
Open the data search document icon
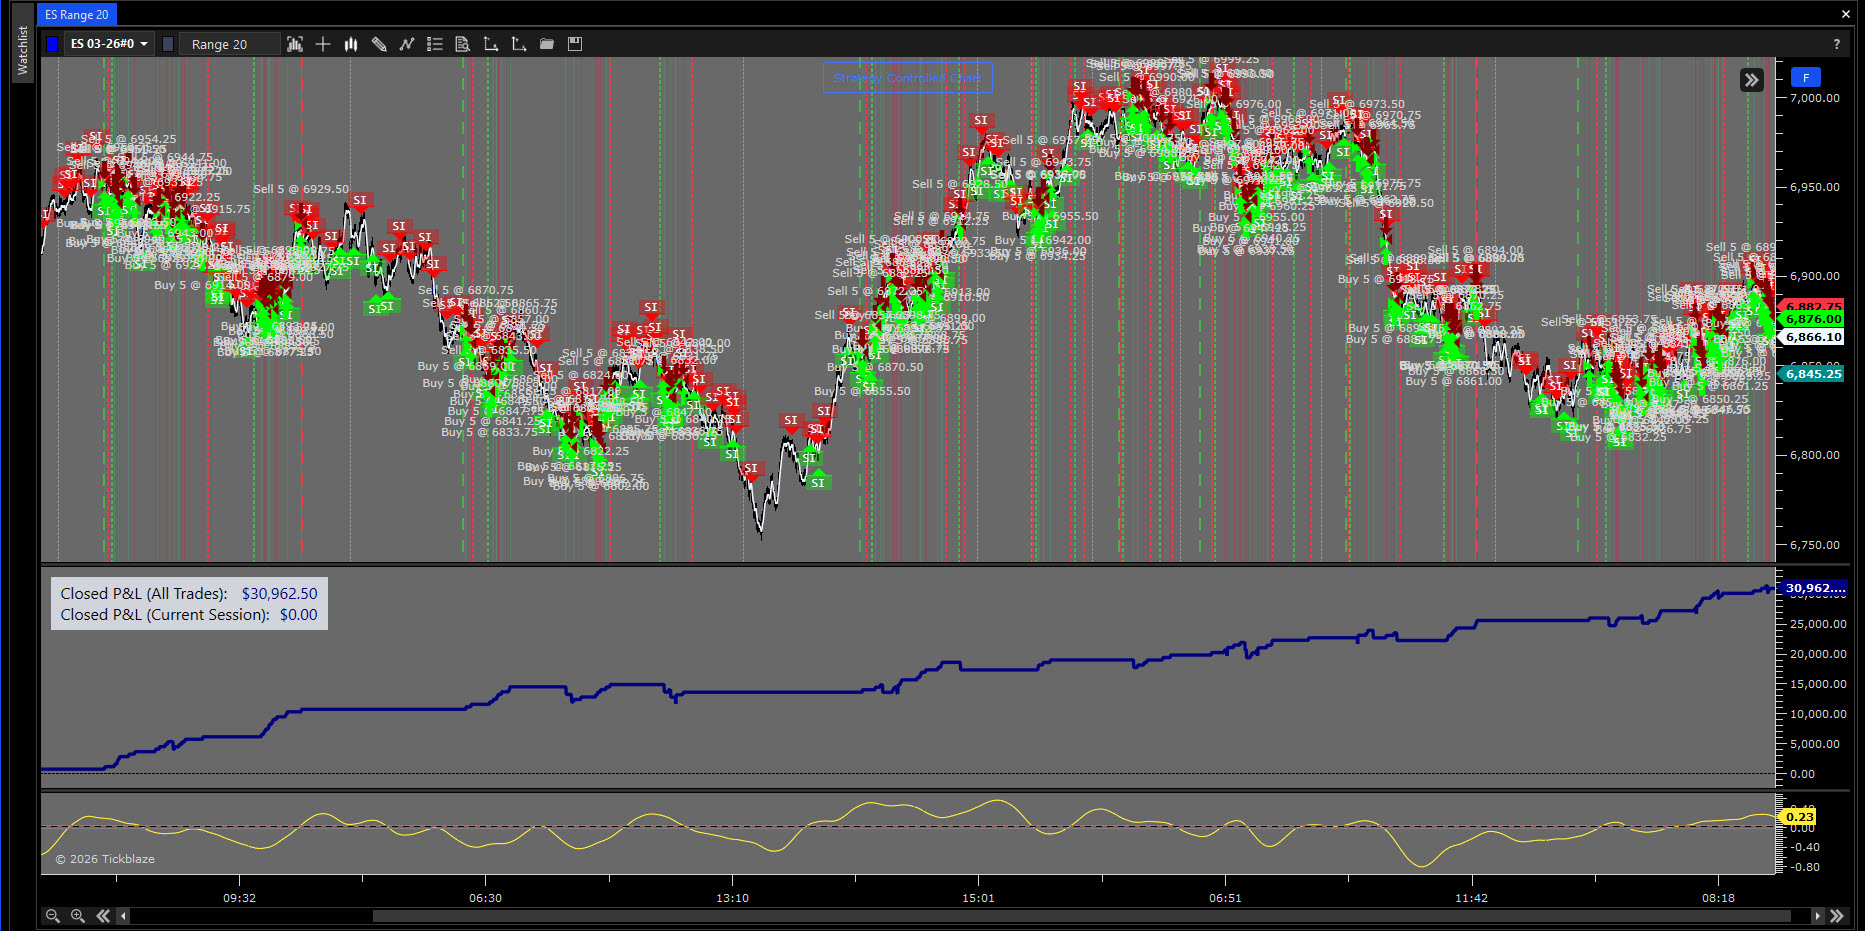tap(462, 44)
